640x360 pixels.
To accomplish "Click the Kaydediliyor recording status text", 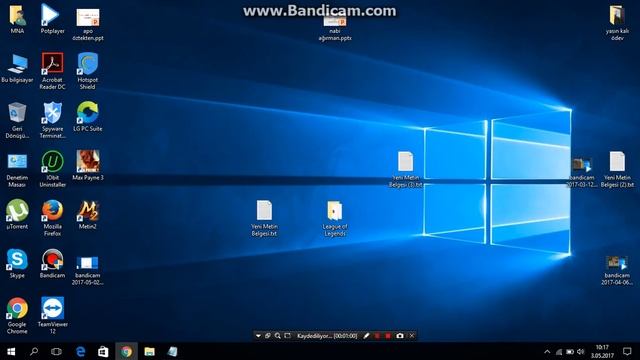I will click(327, 336).
